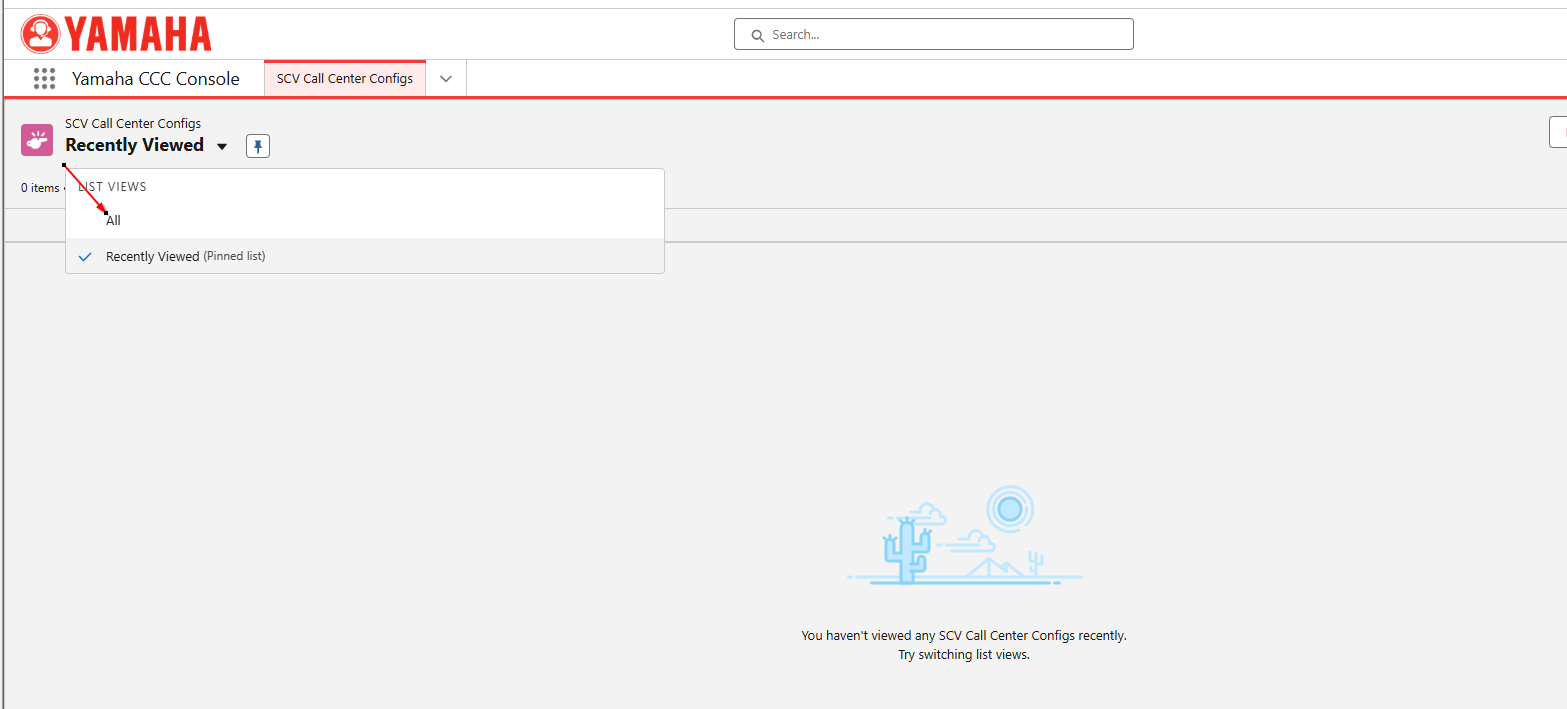
Task: Collapse the Recently Viewed list view dropdown arrow
Action: (222, 147)
